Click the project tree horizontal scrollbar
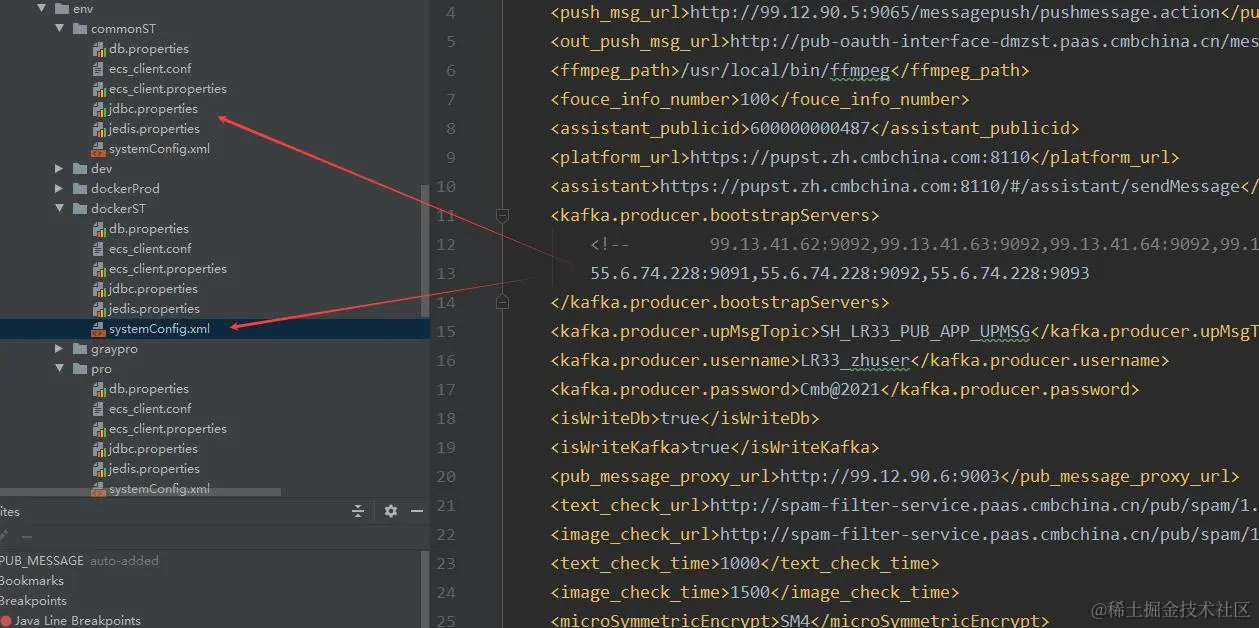Image resolution: width=1259 pixels, height=628 pixels. [x=140, y=493]
